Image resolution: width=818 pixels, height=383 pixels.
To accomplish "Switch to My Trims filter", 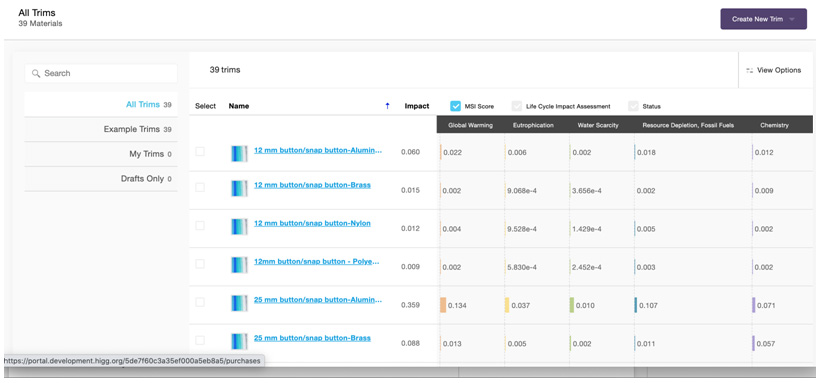I will [x=101, y=154].
